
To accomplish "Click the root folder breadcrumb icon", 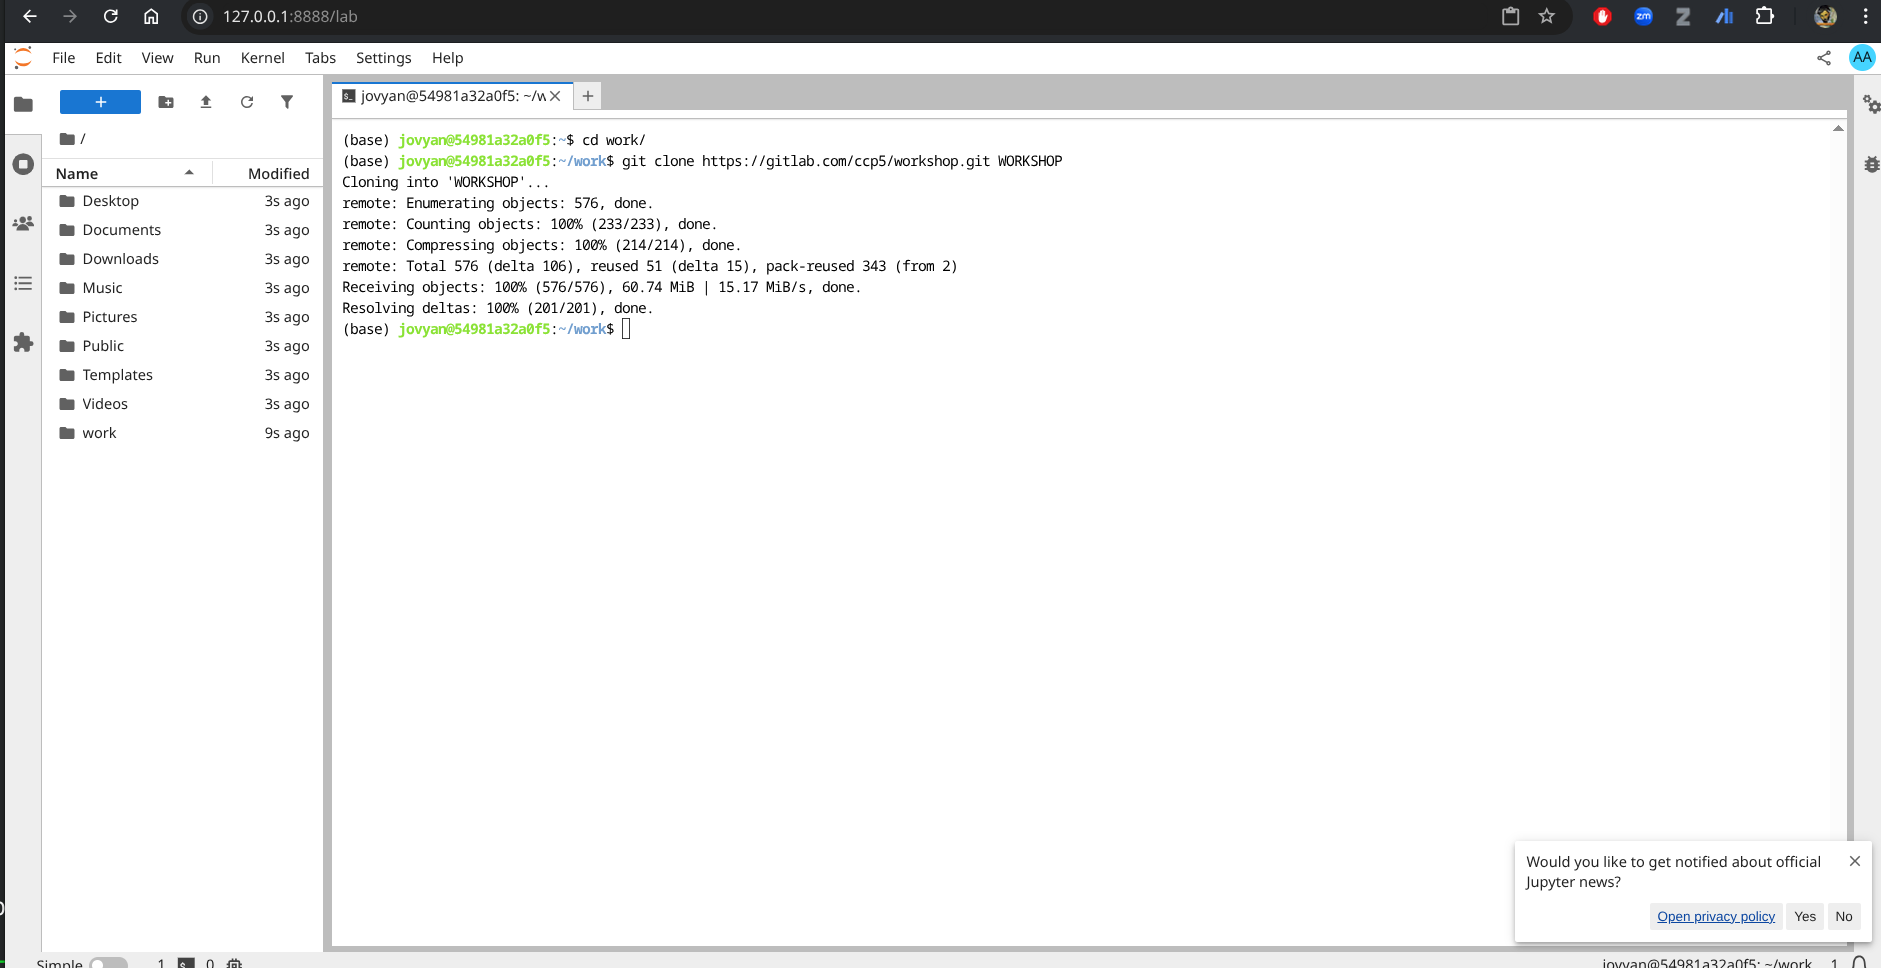I will click(67, 139).
